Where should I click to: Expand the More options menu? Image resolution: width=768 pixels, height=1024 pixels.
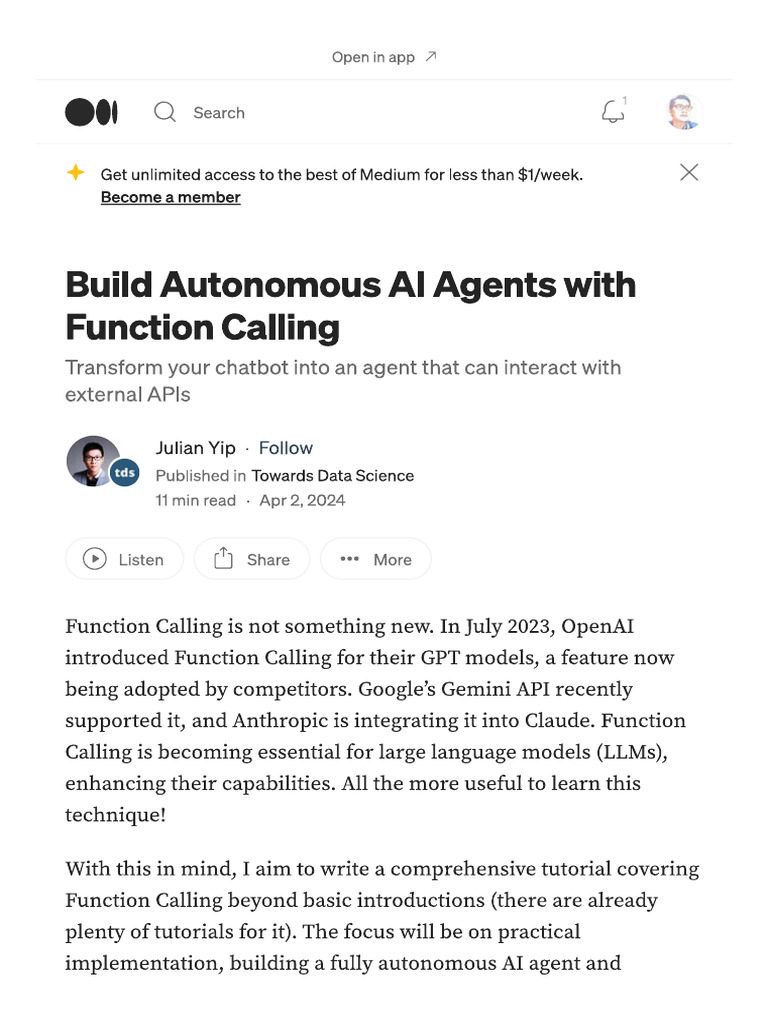coord(376,560)
